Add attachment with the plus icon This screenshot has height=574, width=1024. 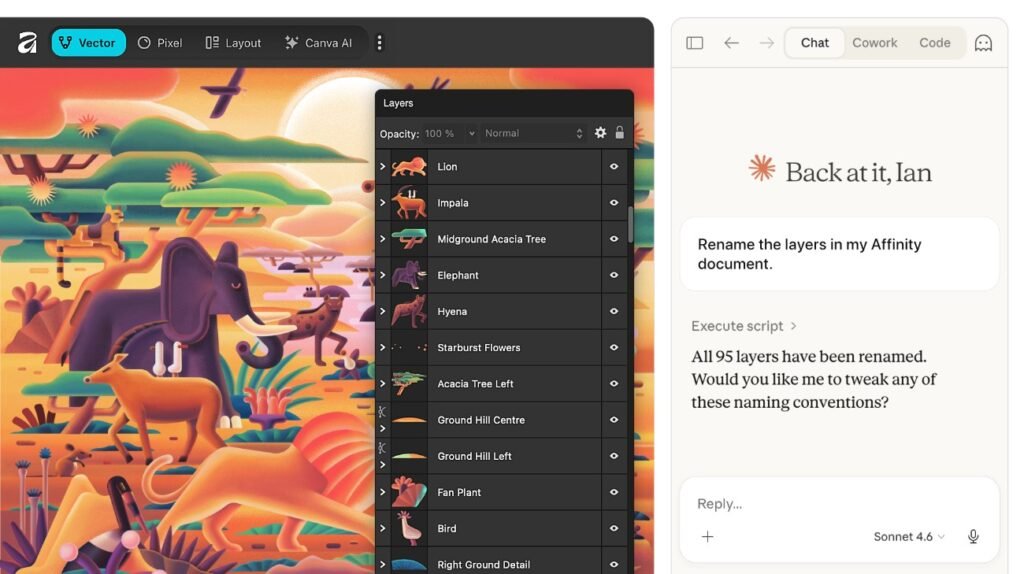pyautogui.click(x=707, y=537)
